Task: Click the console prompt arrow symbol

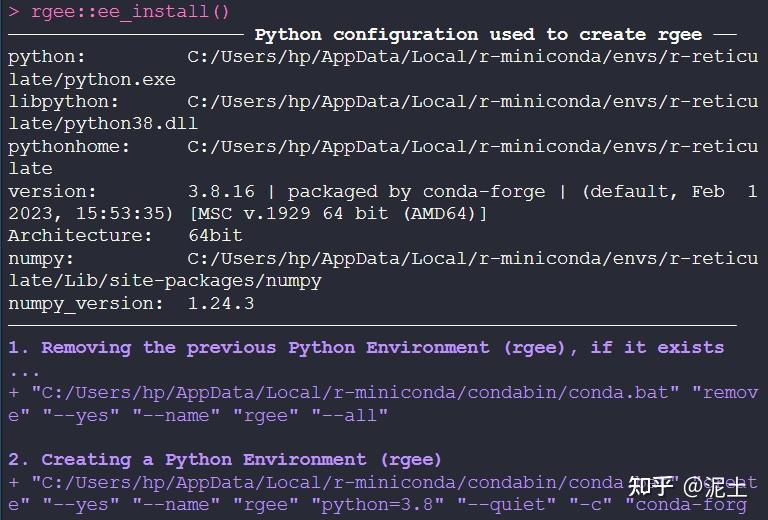Action: pos(14,12)
